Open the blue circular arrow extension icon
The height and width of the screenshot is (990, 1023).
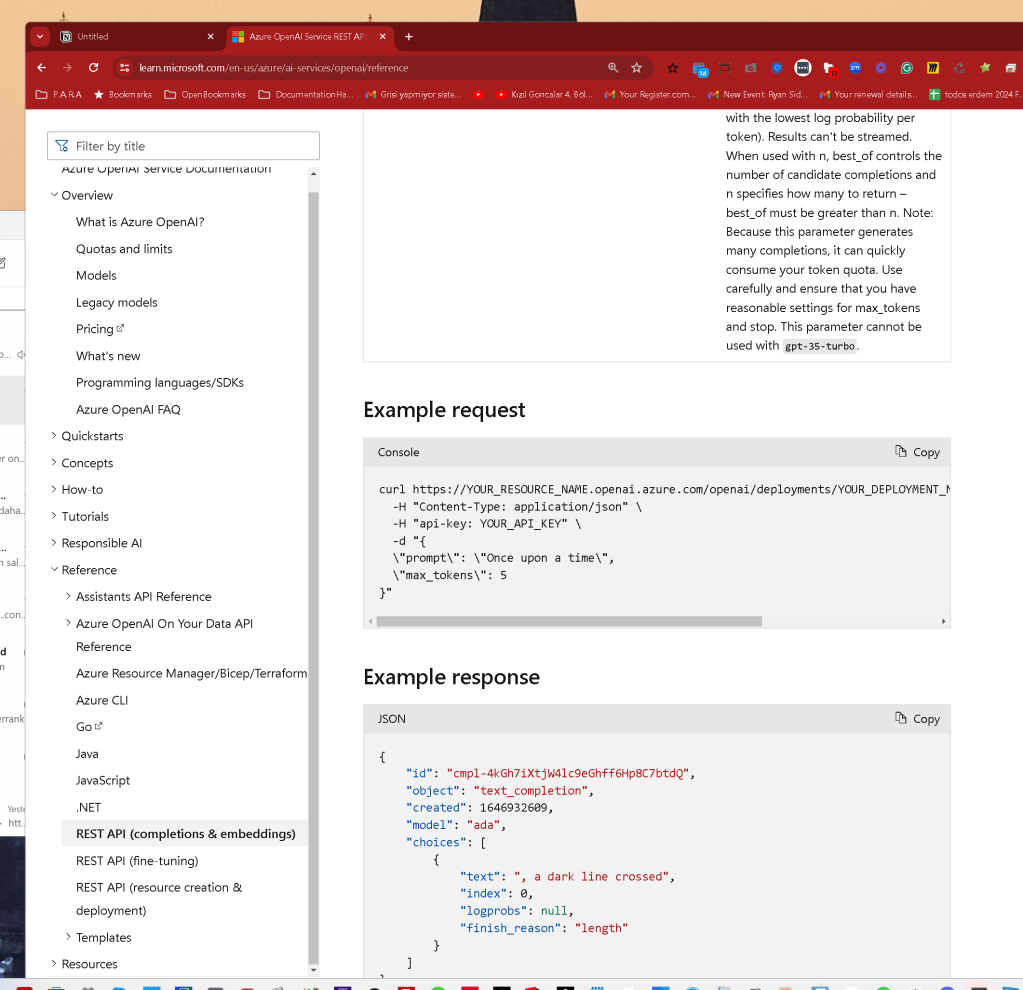776,68
